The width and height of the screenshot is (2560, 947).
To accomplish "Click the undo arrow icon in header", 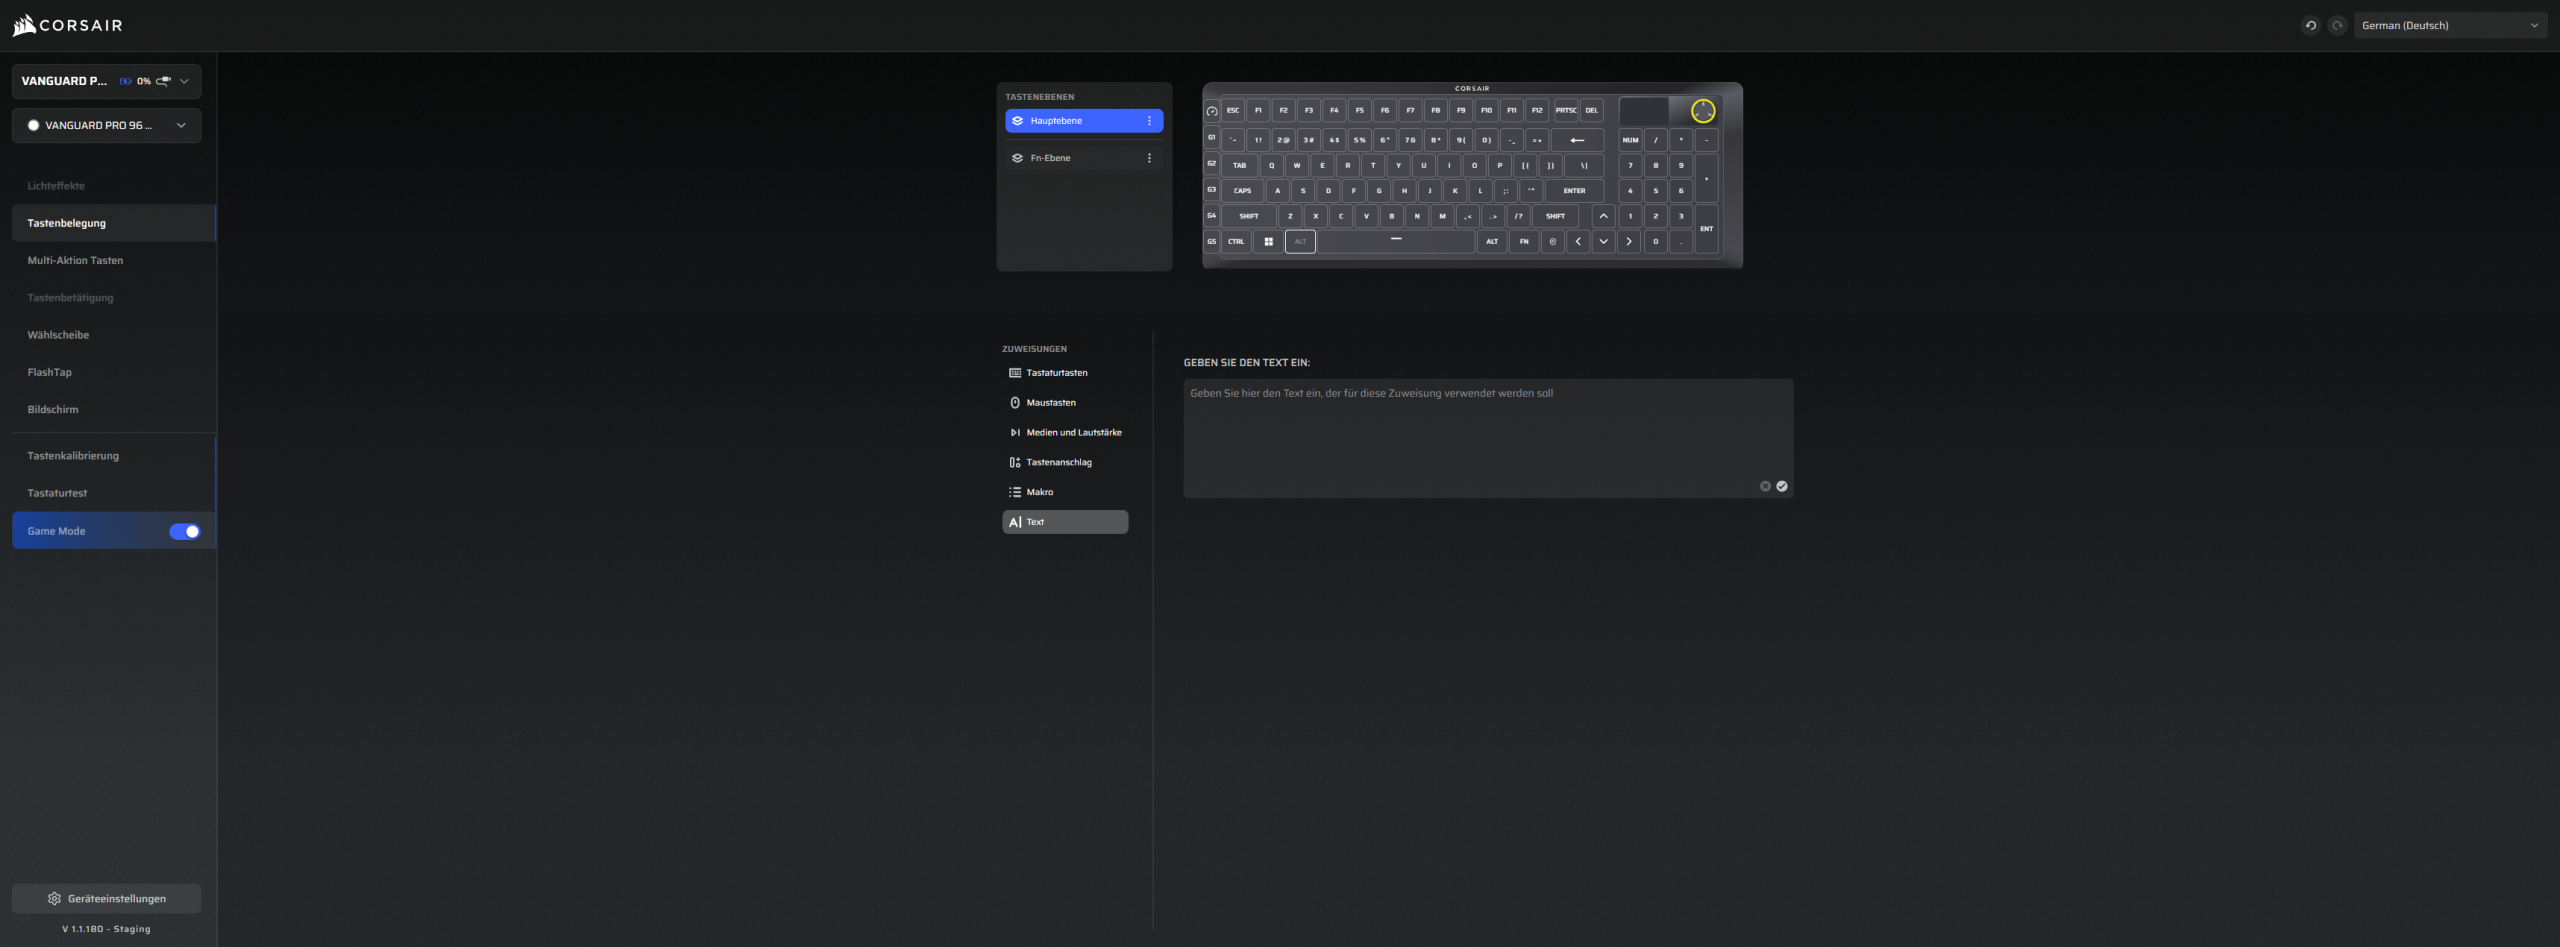I will [x=2310, y=26].
